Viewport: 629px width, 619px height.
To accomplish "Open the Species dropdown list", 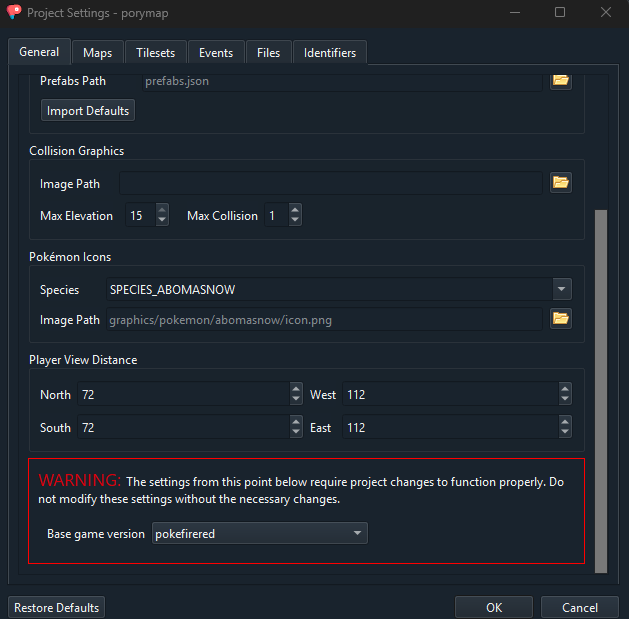I will (x=561, y=290).
